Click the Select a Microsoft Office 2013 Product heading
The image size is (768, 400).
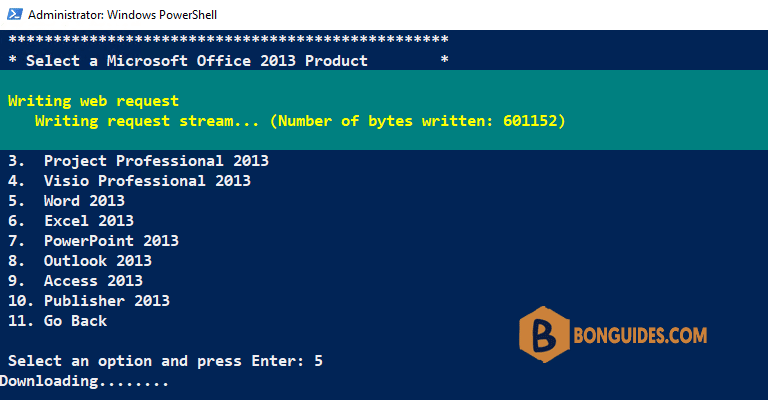[x=197, y=61]
